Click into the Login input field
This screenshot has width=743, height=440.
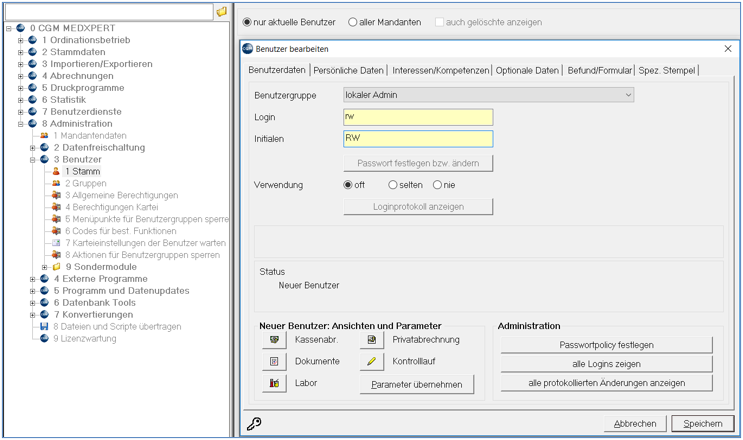pyautogui.click(x=418, y=117)
